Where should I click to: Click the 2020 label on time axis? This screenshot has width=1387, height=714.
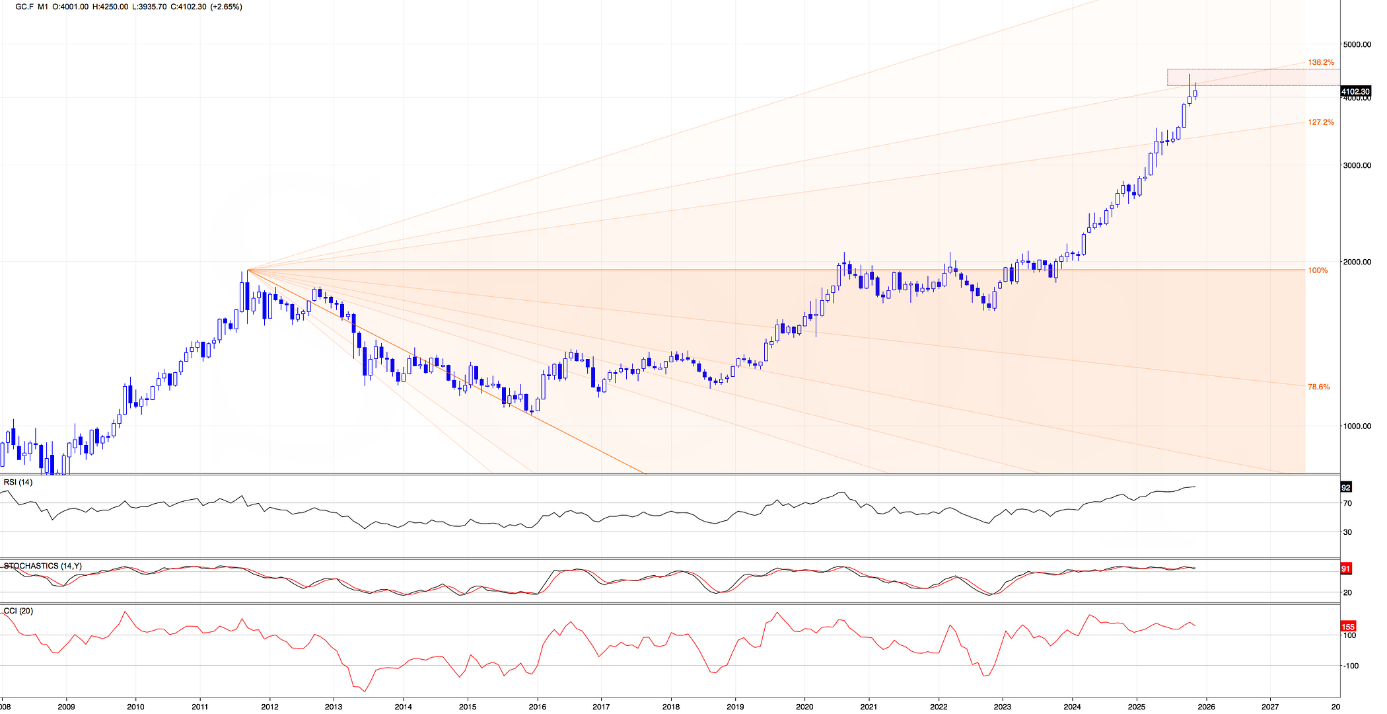pos(804,705)
